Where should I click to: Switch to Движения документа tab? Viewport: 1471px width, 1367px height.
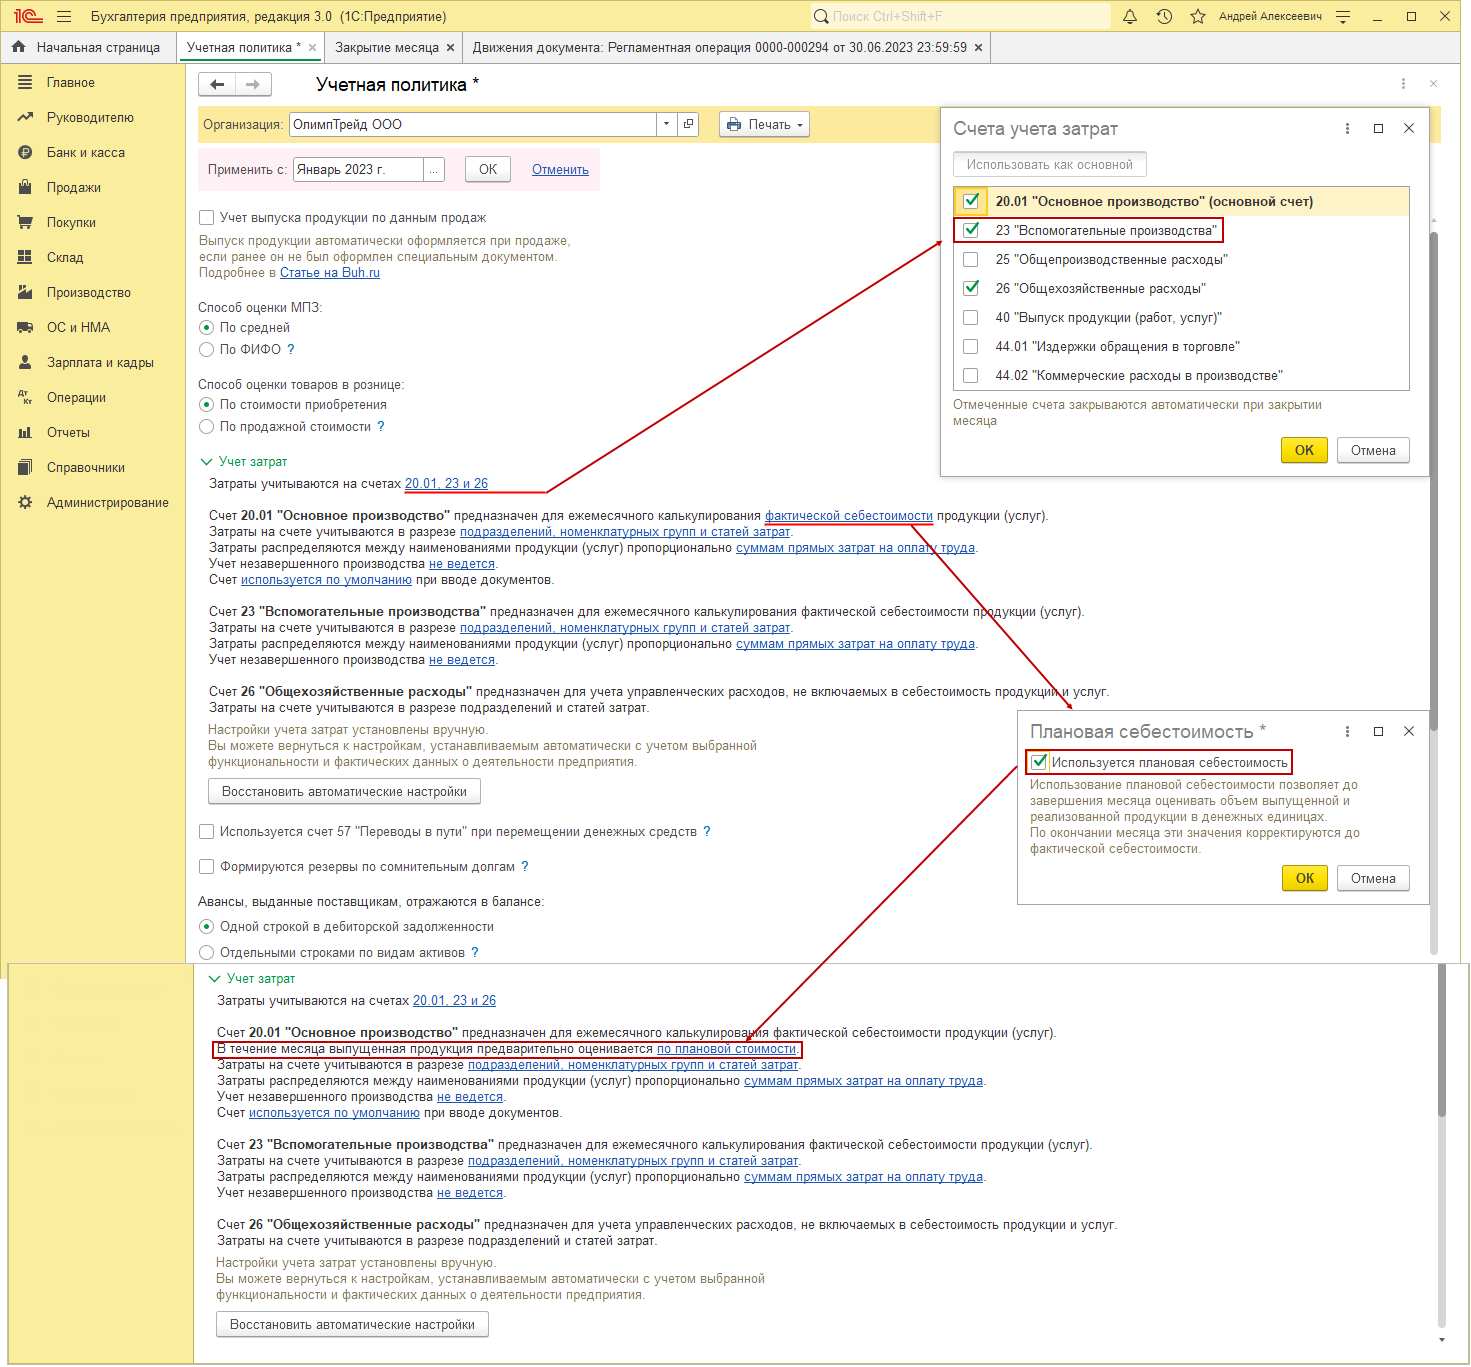(720, 48)
